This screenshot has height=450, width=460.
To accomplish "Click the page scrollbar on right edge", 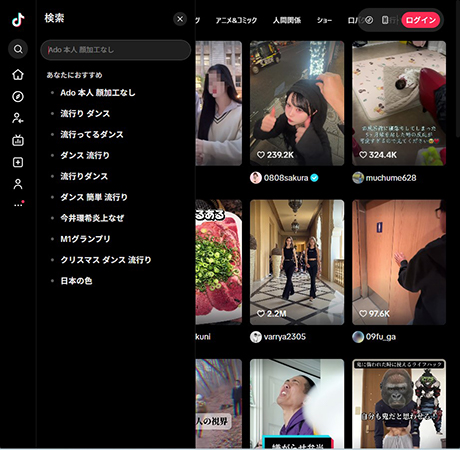I will 458,70.
